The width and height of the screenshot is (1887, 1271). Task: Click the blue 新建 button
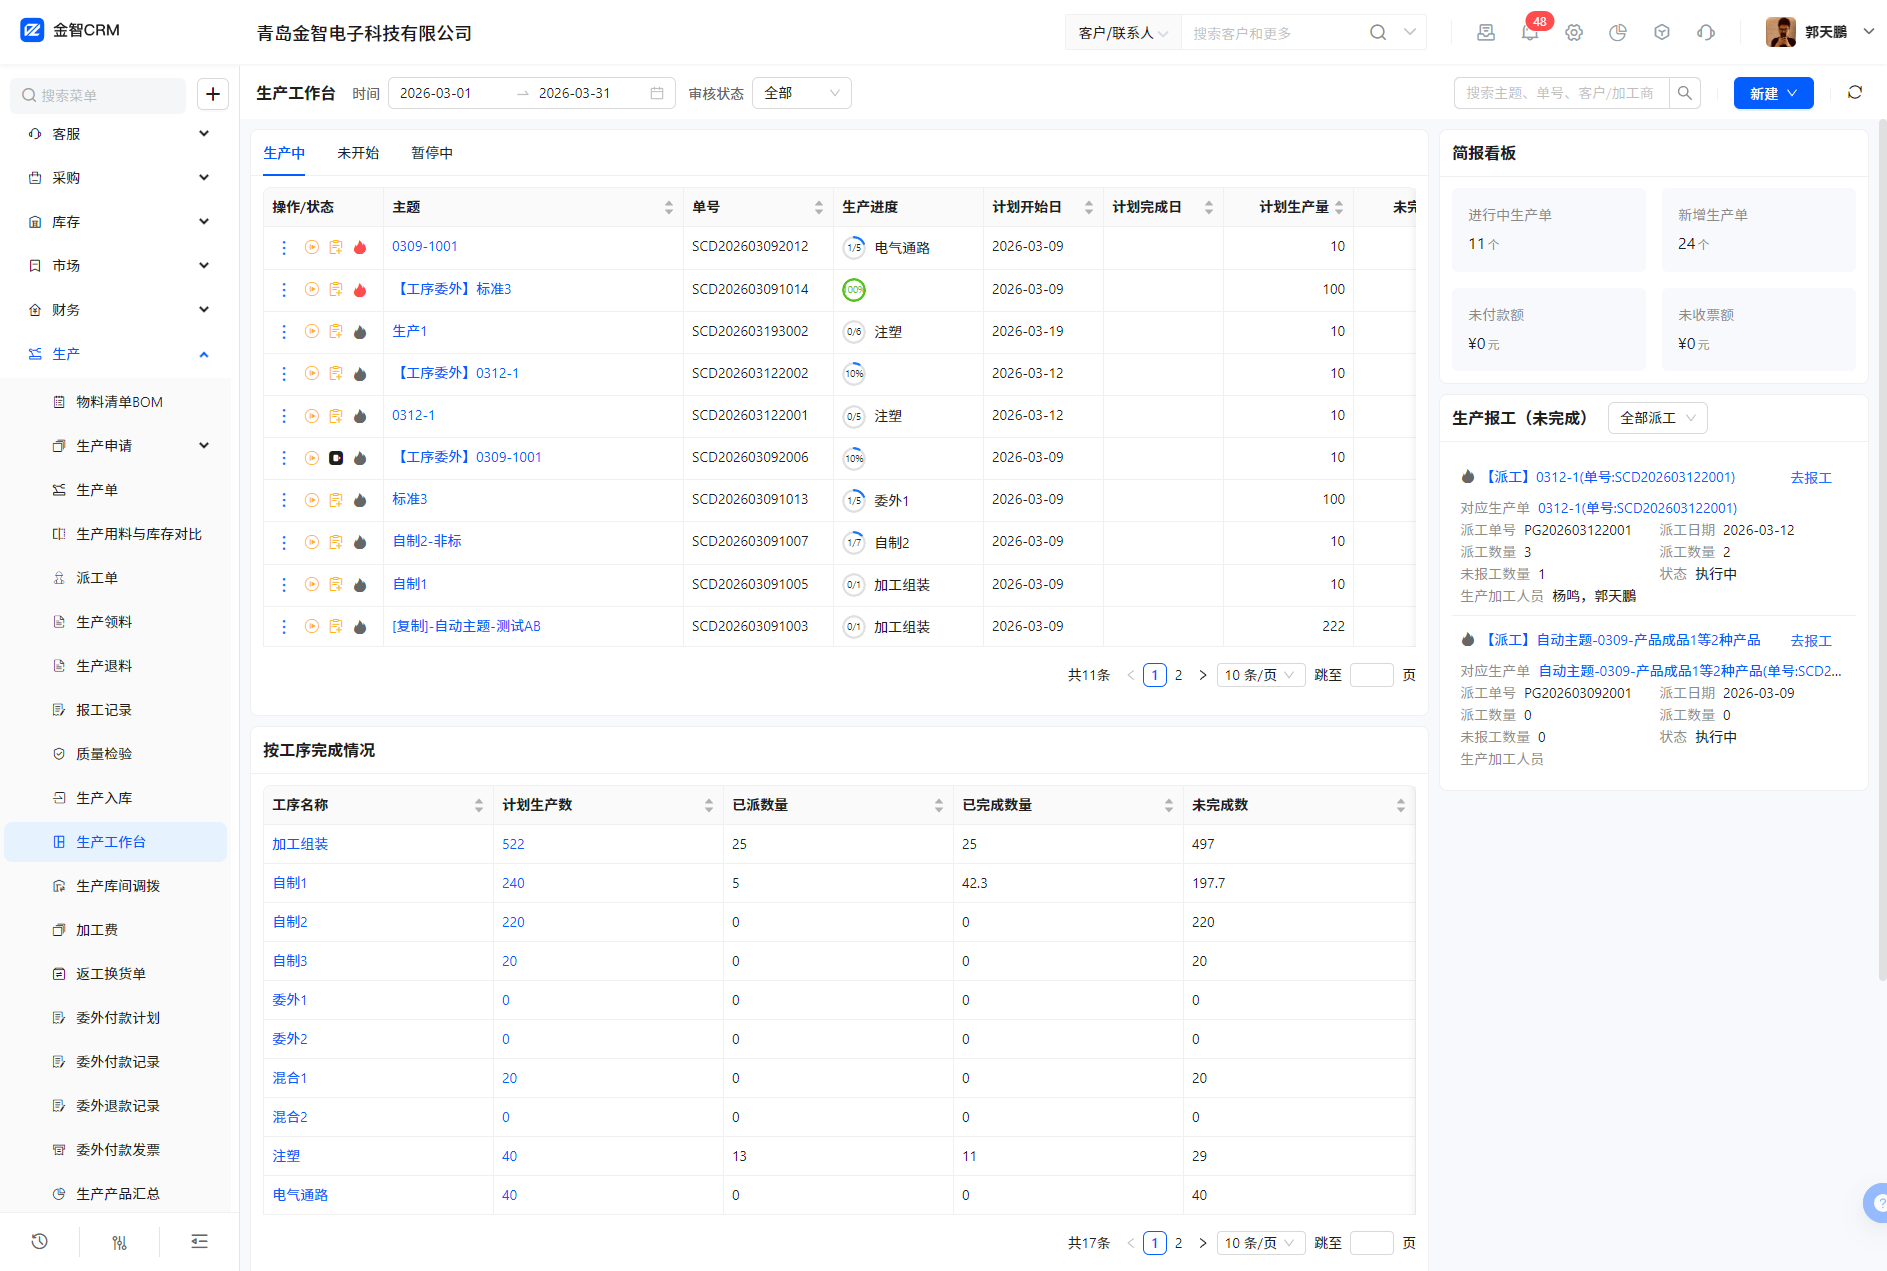click(1772, 93)
